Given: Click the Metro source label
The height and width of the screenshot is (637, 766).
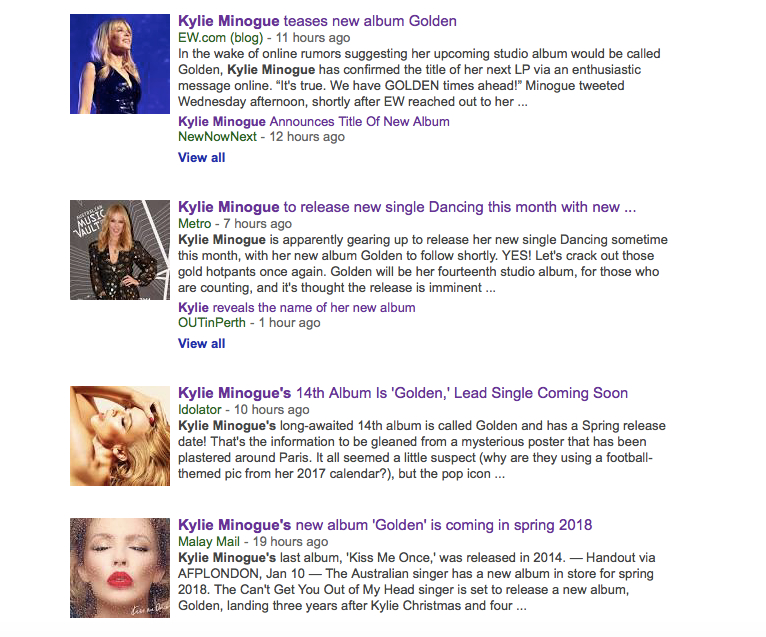Looking at the screenshot, I should click(194, 224).
